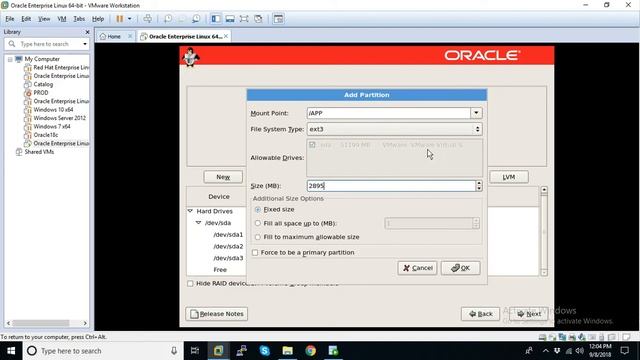Close the Home tab
Image resolution: width=640 pixels, height=360 pixels.
130,36
